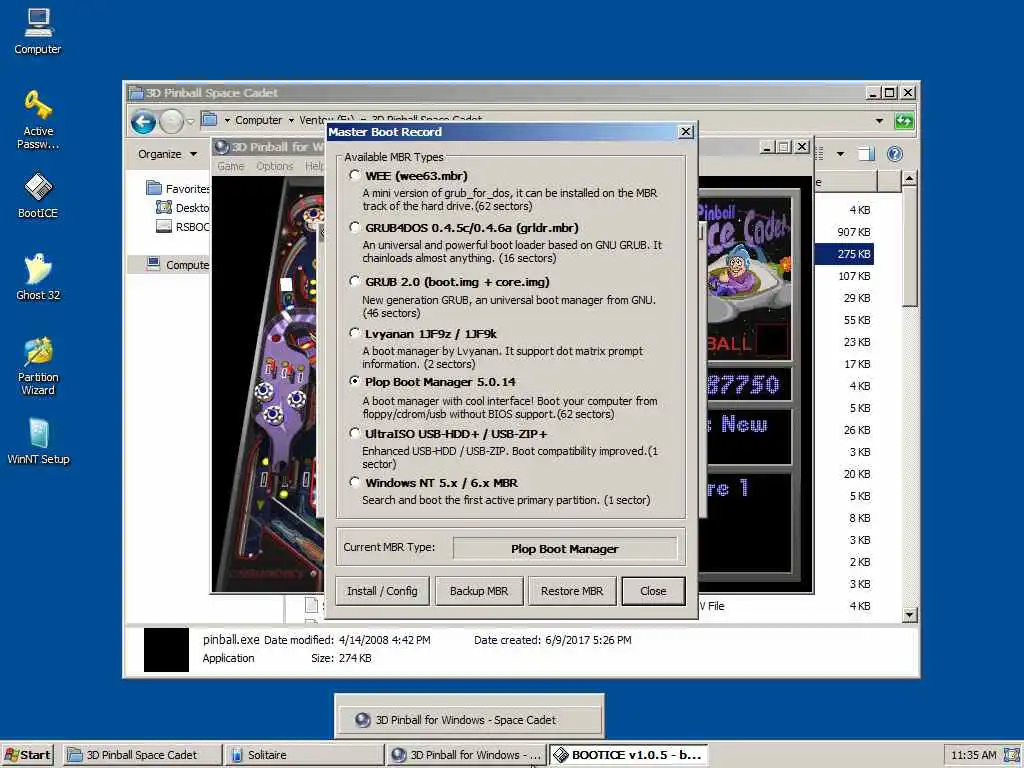Click the 107 KB size cell
The height and width of the screenshot is (768, 1024).
[x=854, y=276]
